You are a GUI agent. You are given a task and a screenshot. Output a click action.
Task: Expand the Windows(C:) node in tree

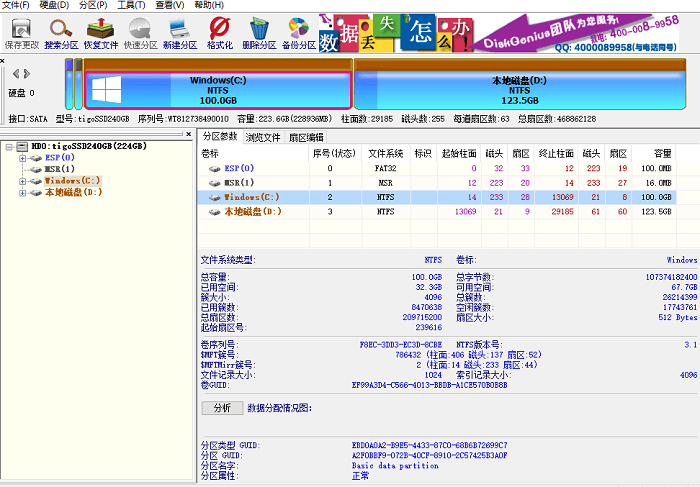point(23,181)
